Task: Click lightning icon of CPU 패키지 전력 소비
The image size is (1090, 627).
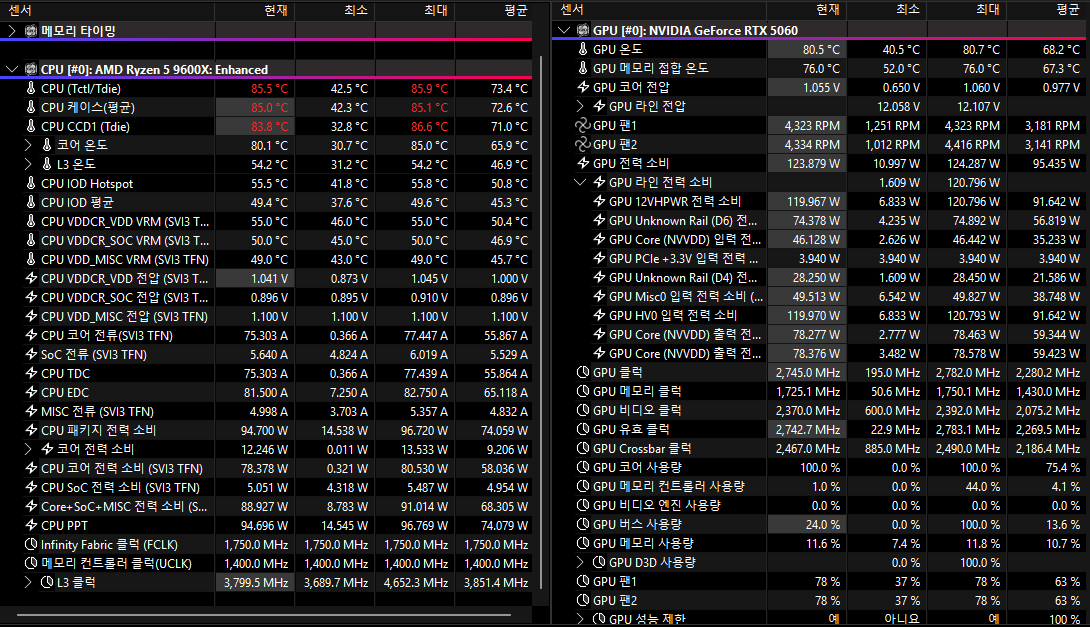Action: coord(31,430)
